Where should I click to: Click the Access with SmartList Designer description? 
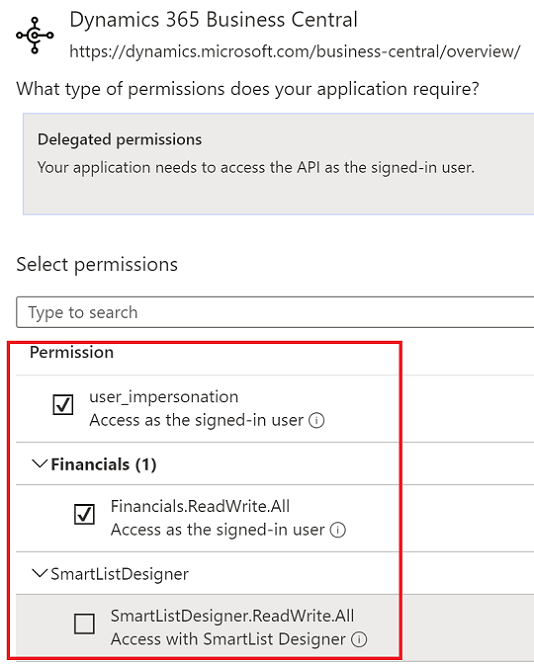229,639
